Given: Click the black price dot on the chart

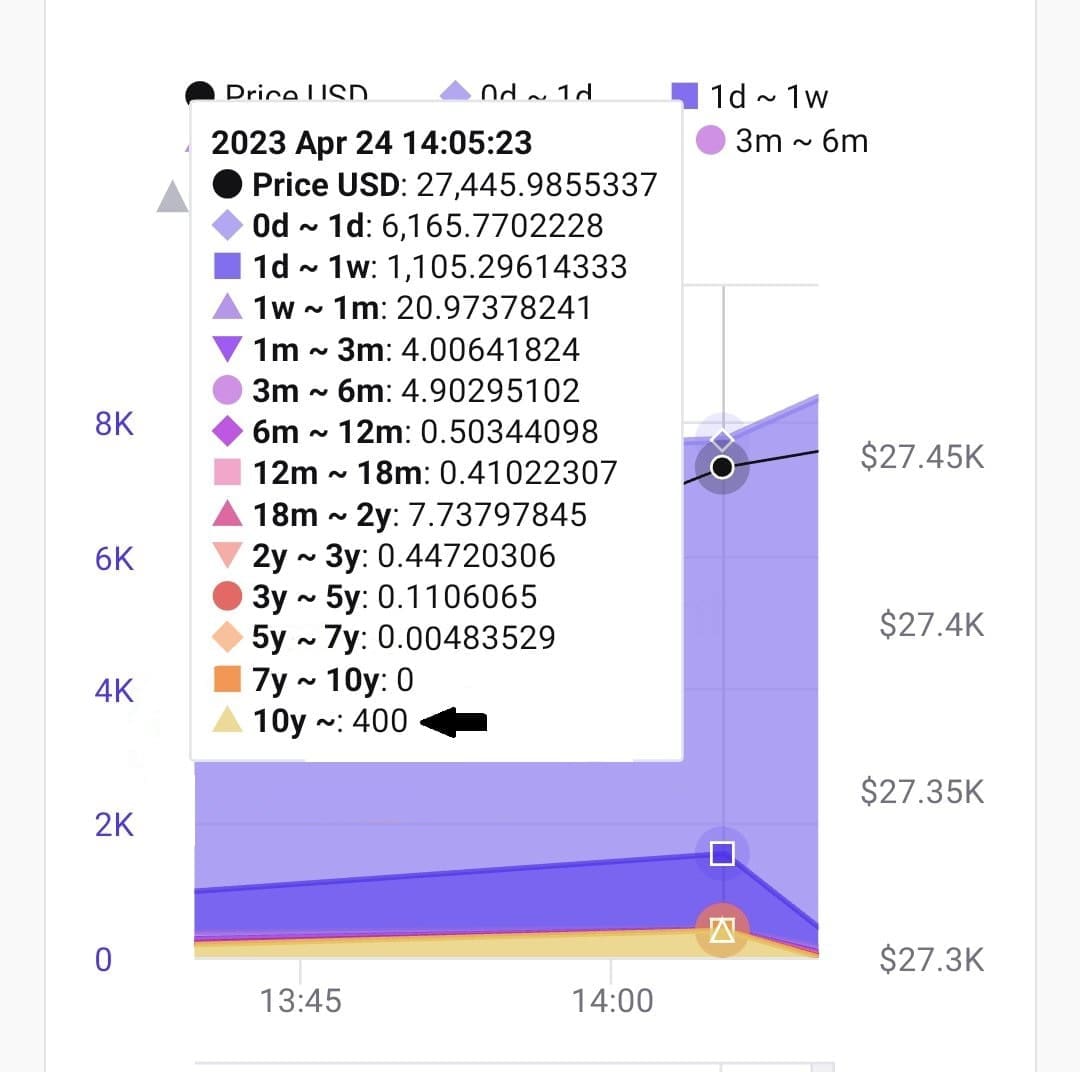Looking at the screenshot, I should 722,467.
